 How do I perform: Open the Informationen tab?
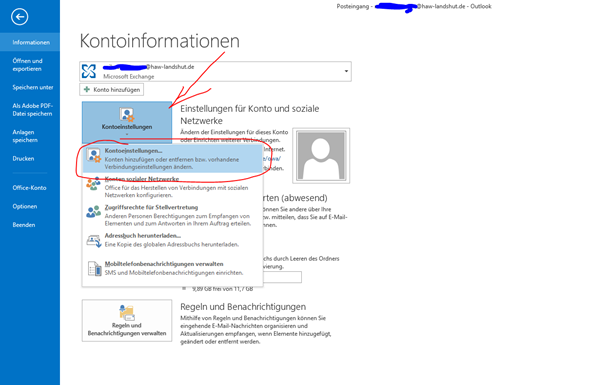click(30, 42)
